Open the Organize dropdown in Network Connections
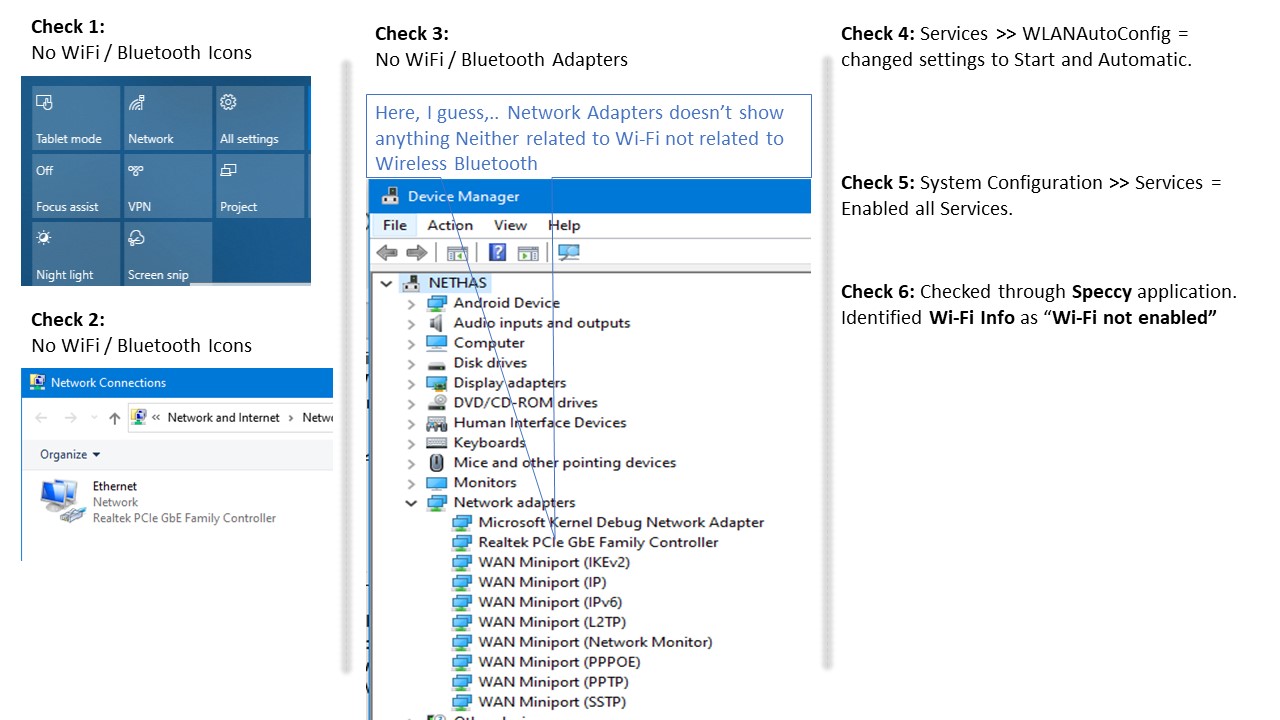Viewport: 1280px width, 720px height. point(70,454)
